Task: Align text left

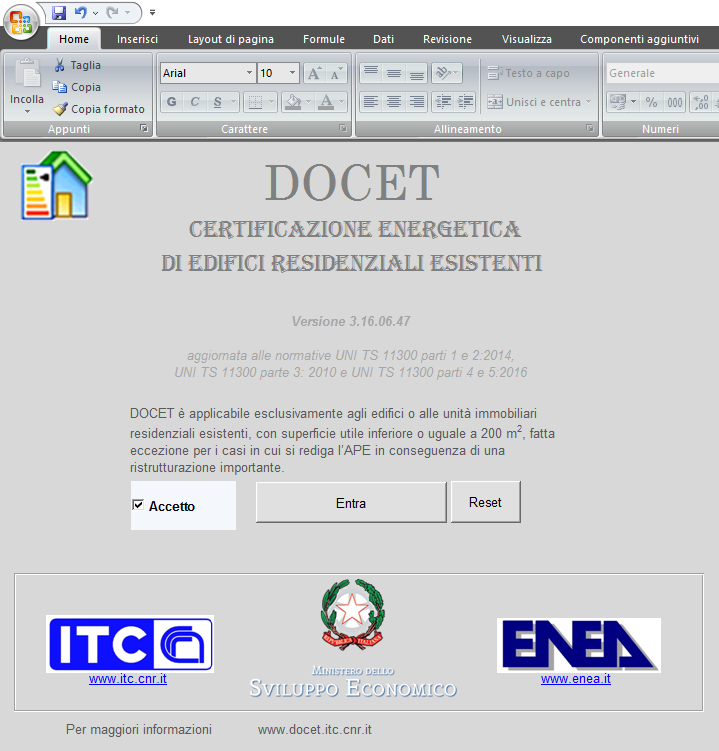Action: [x=371, y=102]
